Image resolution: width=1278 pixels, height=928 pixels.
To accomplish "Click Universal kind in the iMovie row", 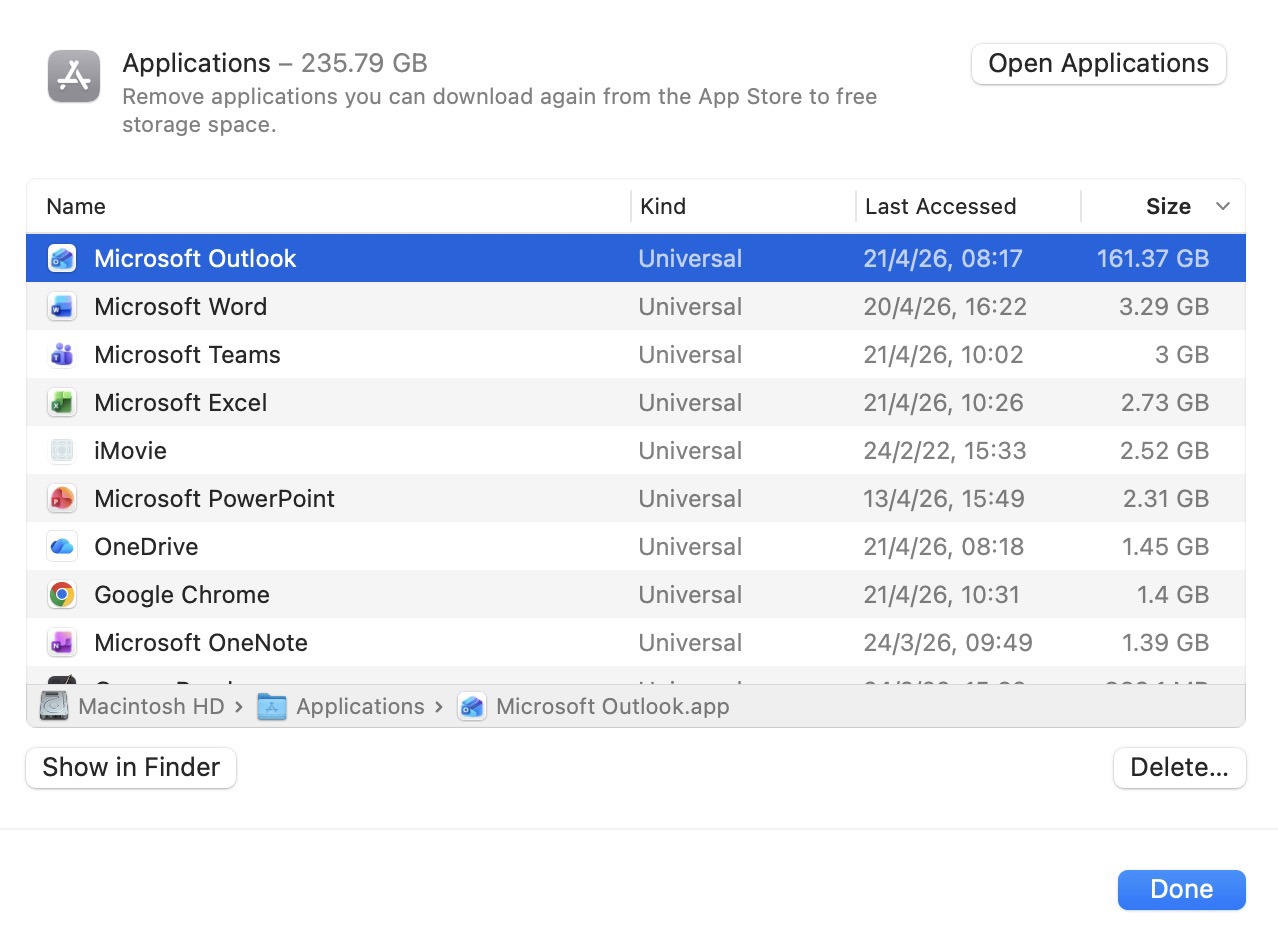I will click(690, 450).
